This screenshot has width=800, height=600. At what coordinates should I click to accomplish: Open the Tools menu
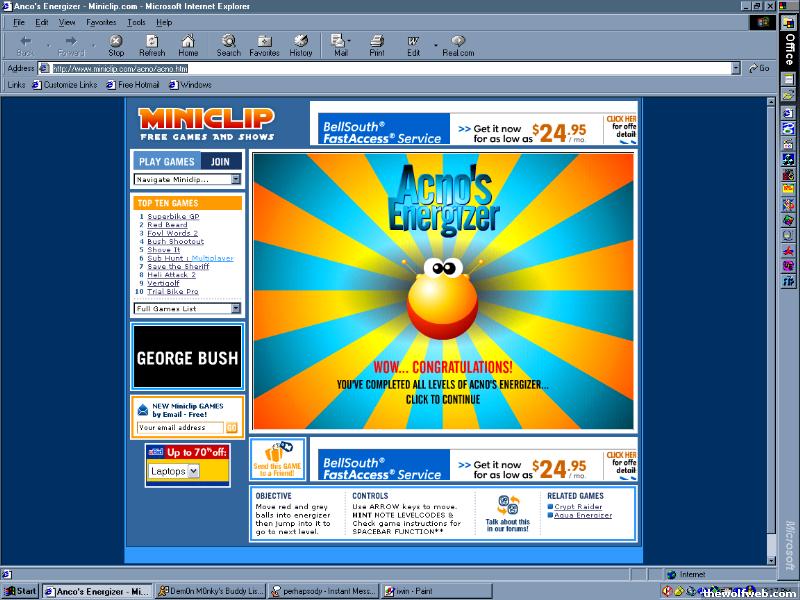click(x=136, y=21)
